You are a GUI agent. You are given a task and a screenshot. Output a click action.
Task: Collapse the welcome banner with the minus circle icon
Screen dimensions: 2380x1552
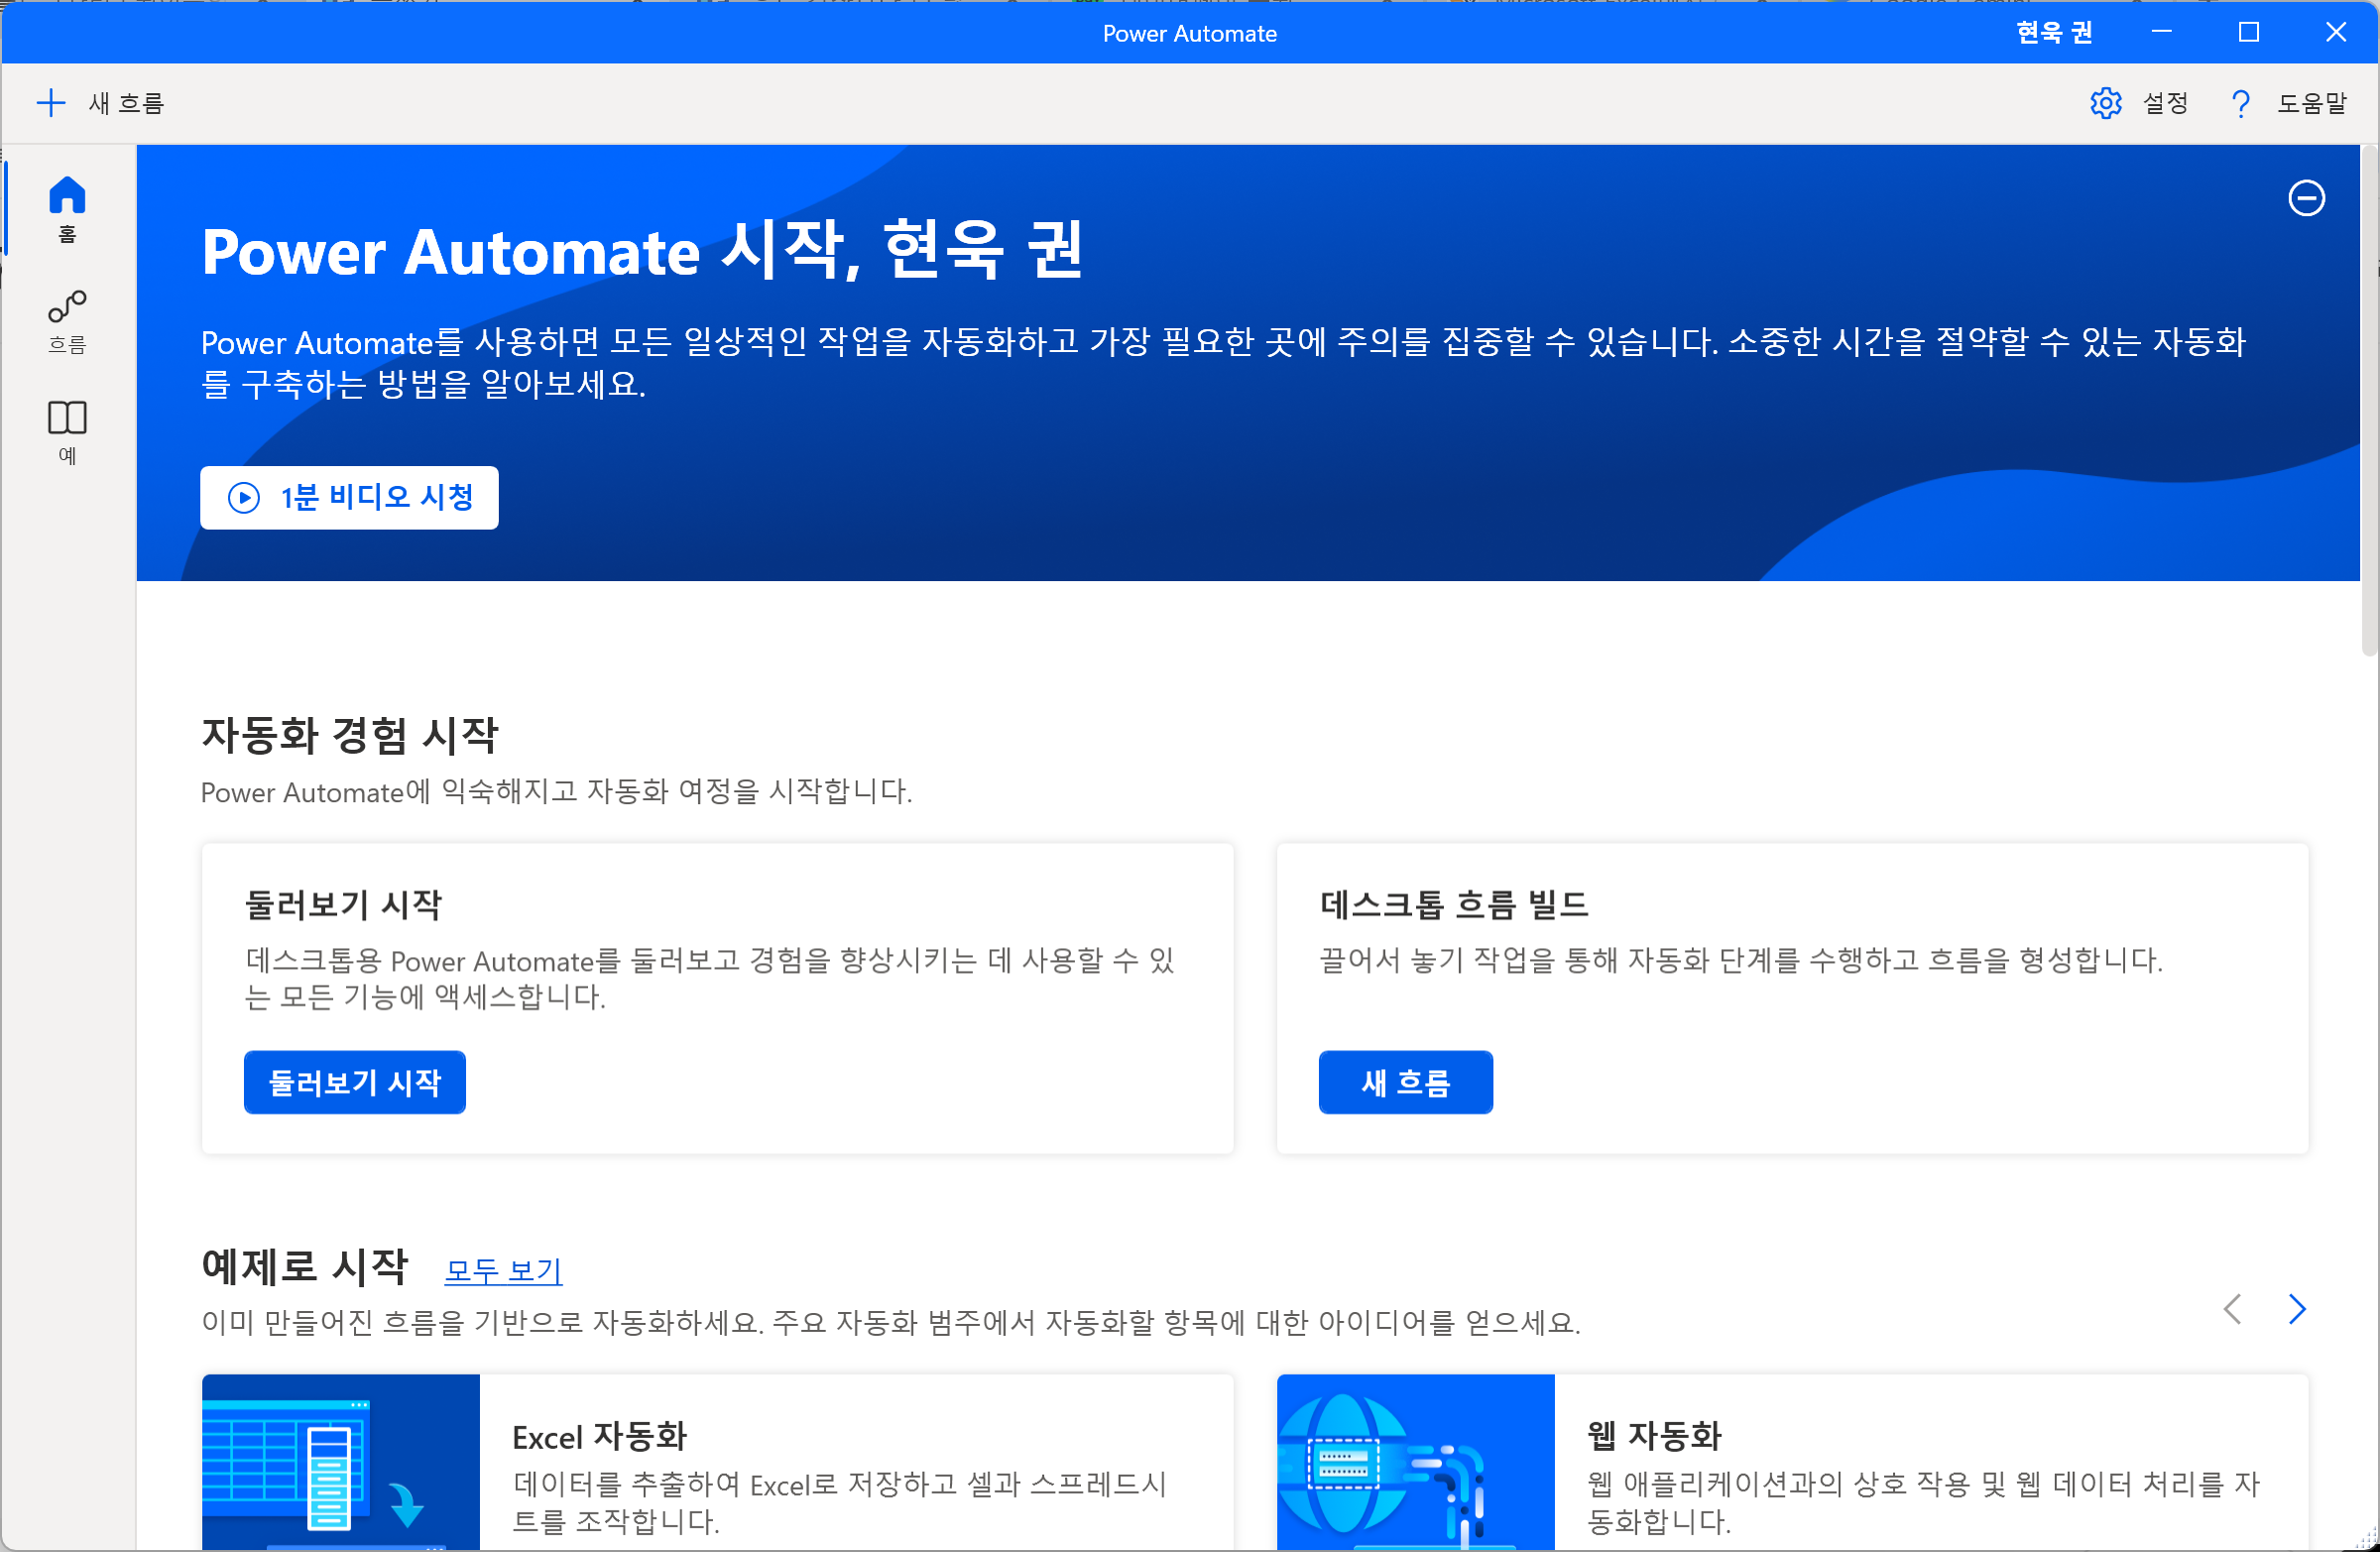pyautogui.click(x=2306, y=198)
